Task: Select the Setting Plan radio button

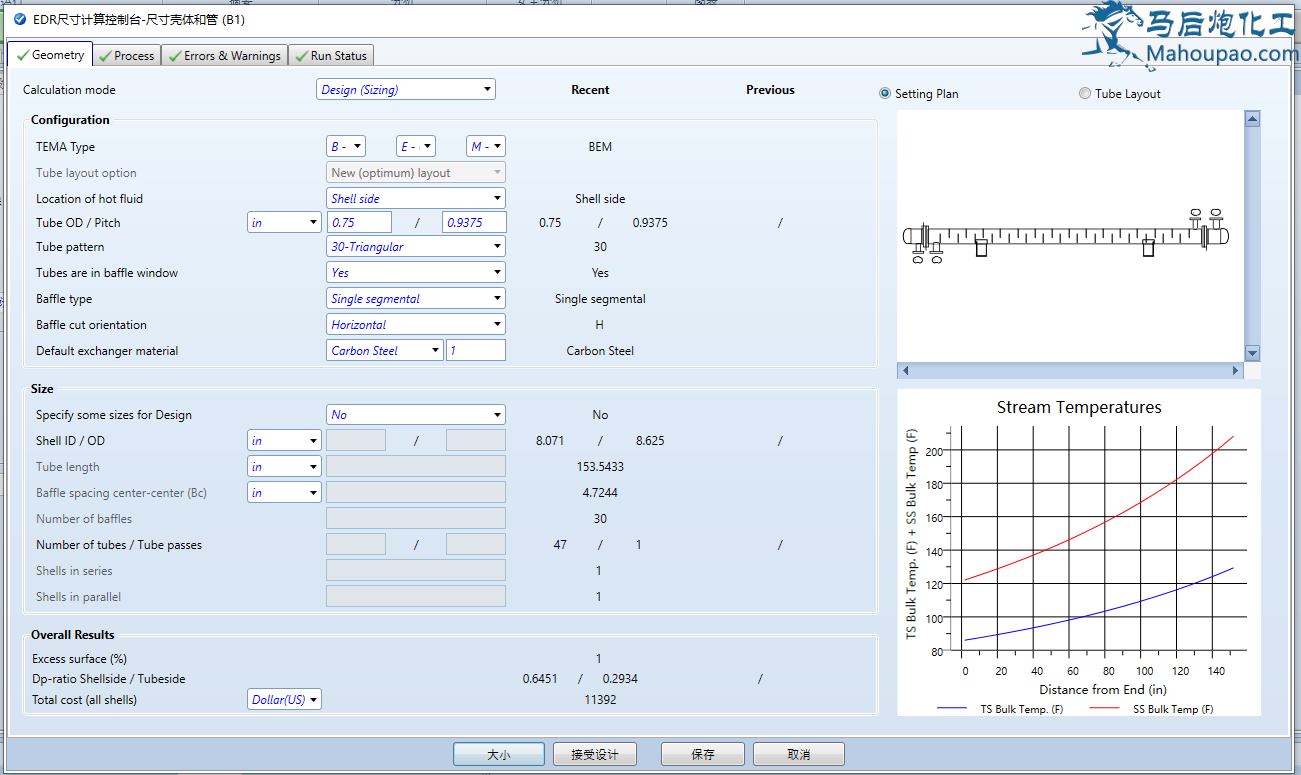Action: click(885, 94)
